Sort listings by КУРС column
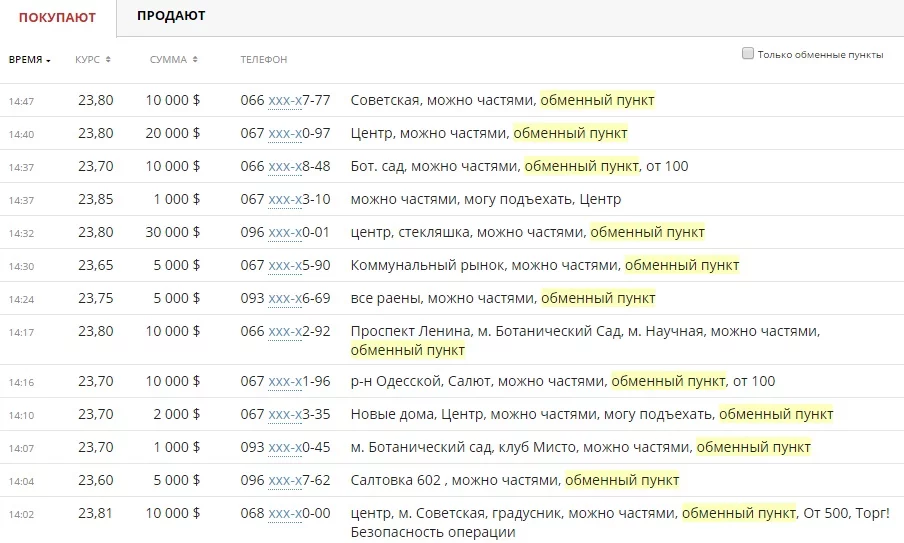 coord(93,60)
